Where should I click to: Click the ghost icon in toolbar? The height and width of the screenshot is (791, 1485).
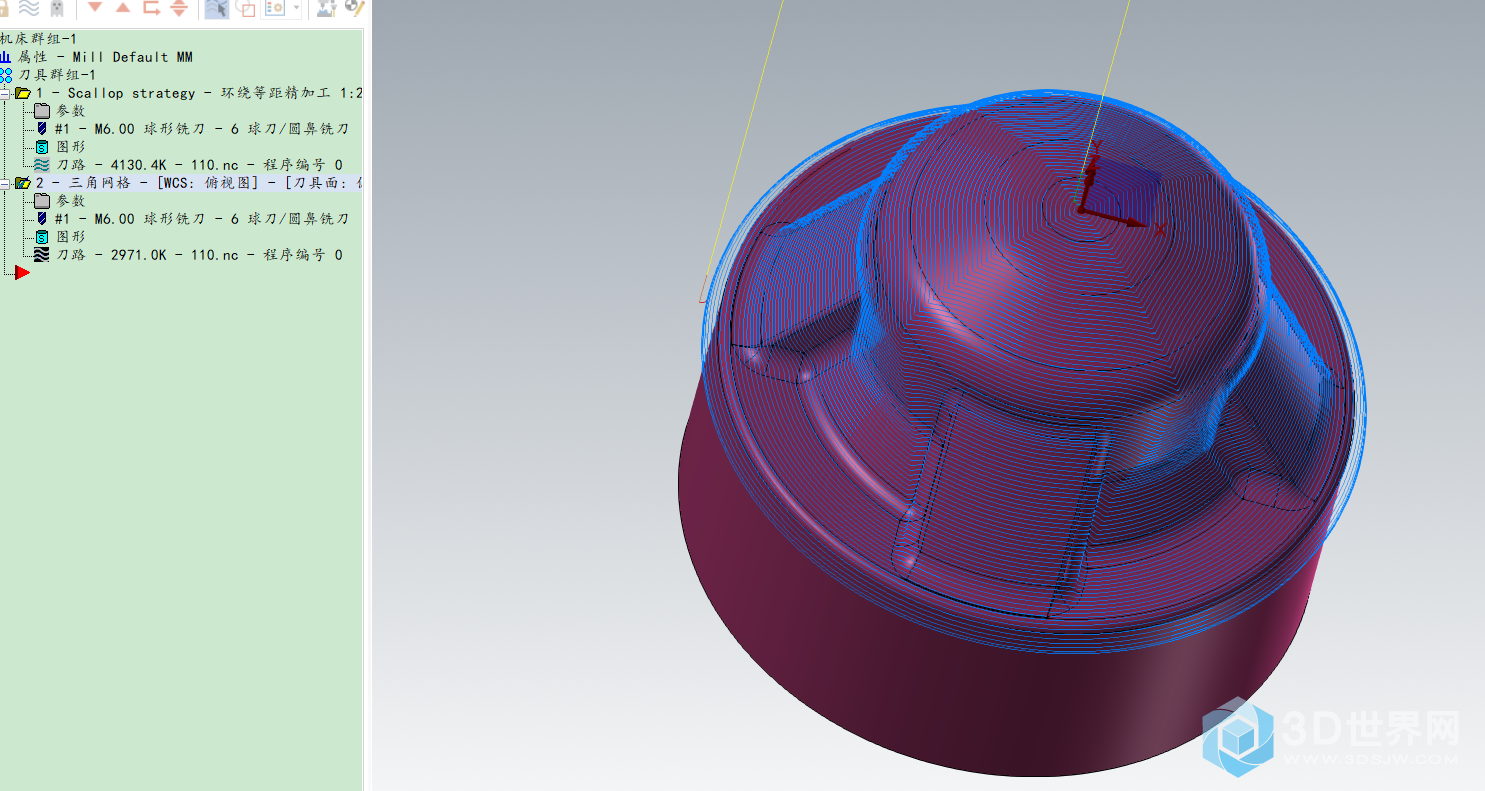pos(57,8)
